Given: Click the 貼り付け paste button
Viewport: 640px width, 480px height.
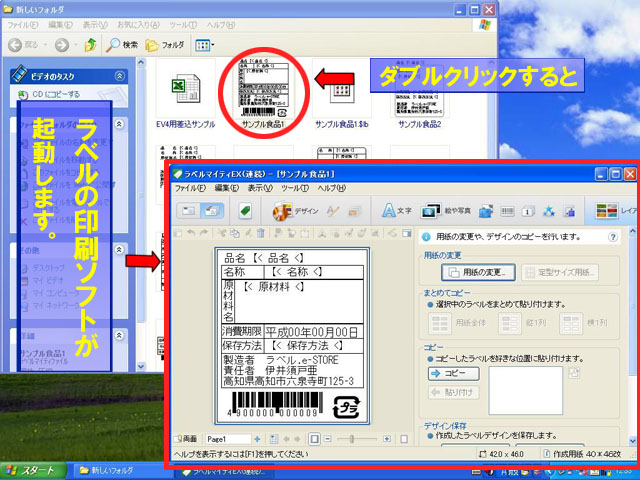Looking at the screenshot, I should [453, 392].
